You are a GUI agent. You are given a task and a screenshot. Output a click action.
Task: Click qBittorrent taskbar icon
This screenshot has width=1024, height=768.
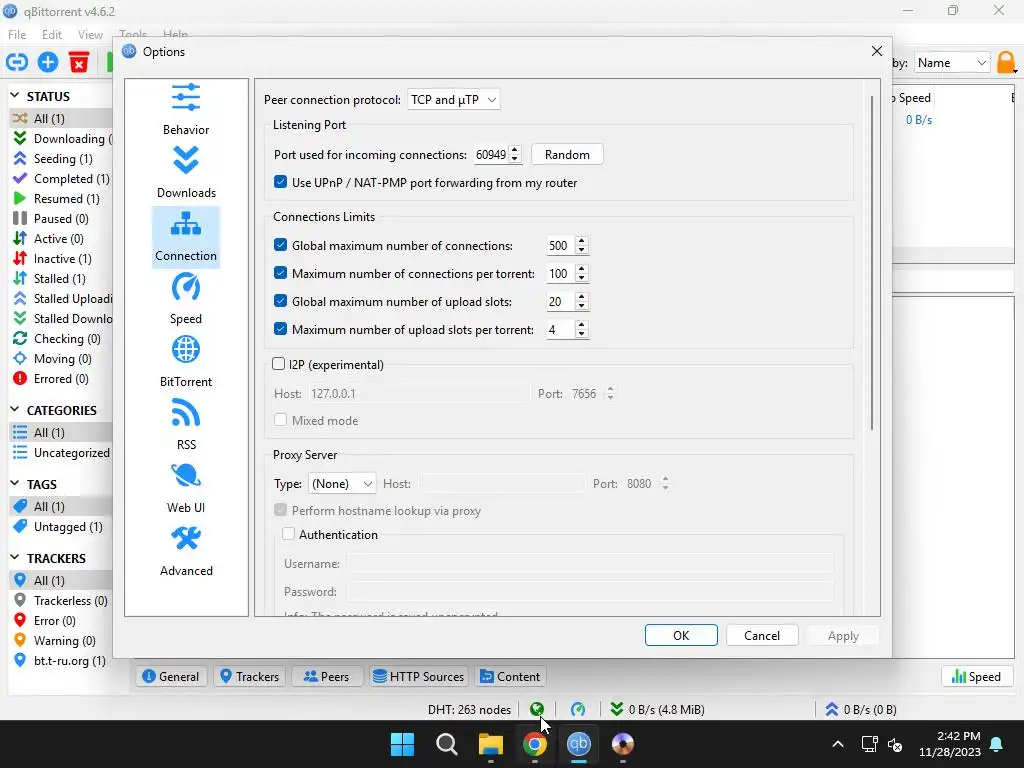point(579,744)
